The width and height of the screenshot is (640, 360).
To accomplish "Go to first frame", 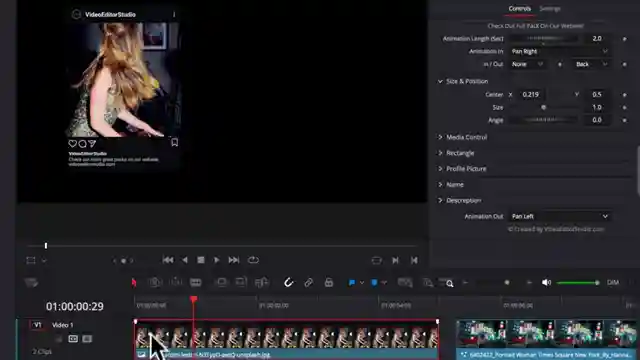I will tap(168, 260).
